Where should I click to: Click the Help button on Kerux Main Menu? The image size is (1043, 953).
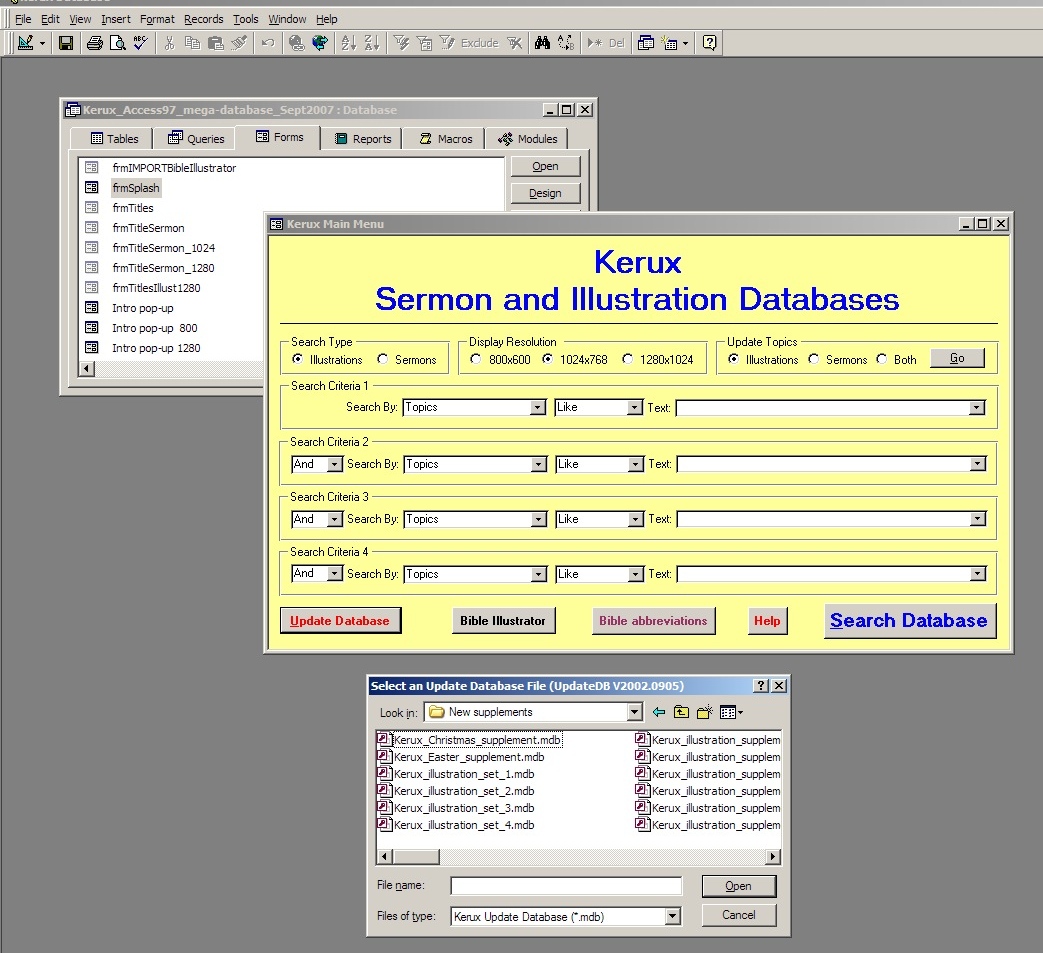pyautogui.click(x=767, y=620)
